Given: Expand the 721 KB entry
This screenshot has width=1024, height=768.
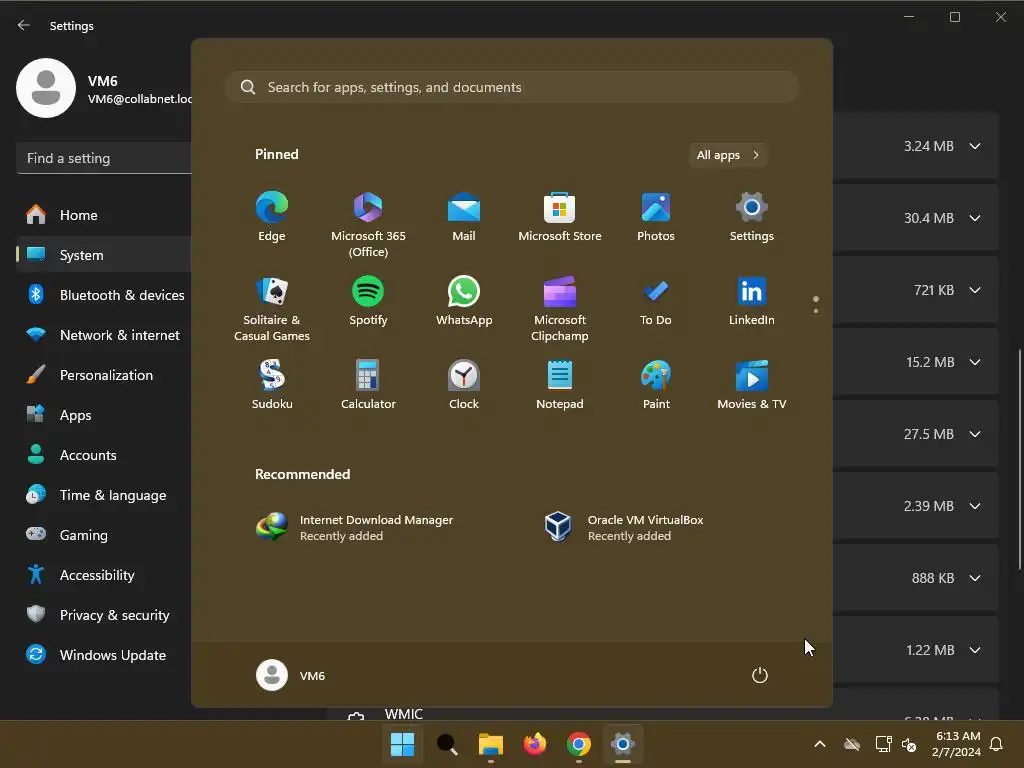Looking at the screenshot, I should click(975, 290).
